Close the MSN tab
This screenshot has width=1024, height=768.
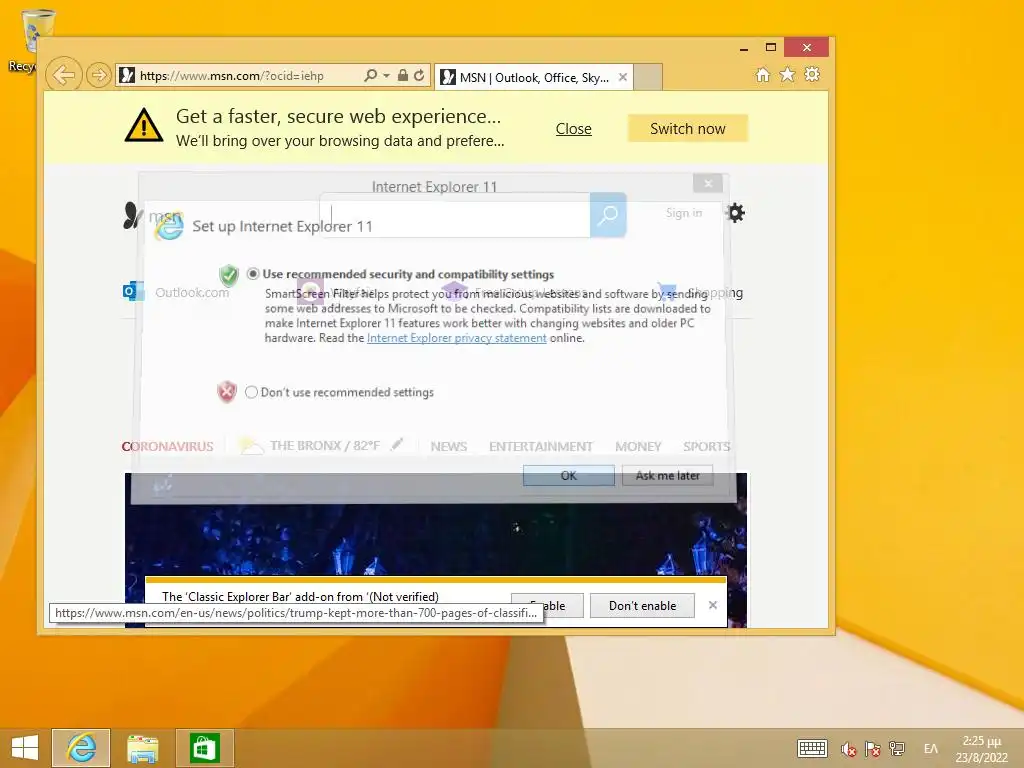pos(623,77)
